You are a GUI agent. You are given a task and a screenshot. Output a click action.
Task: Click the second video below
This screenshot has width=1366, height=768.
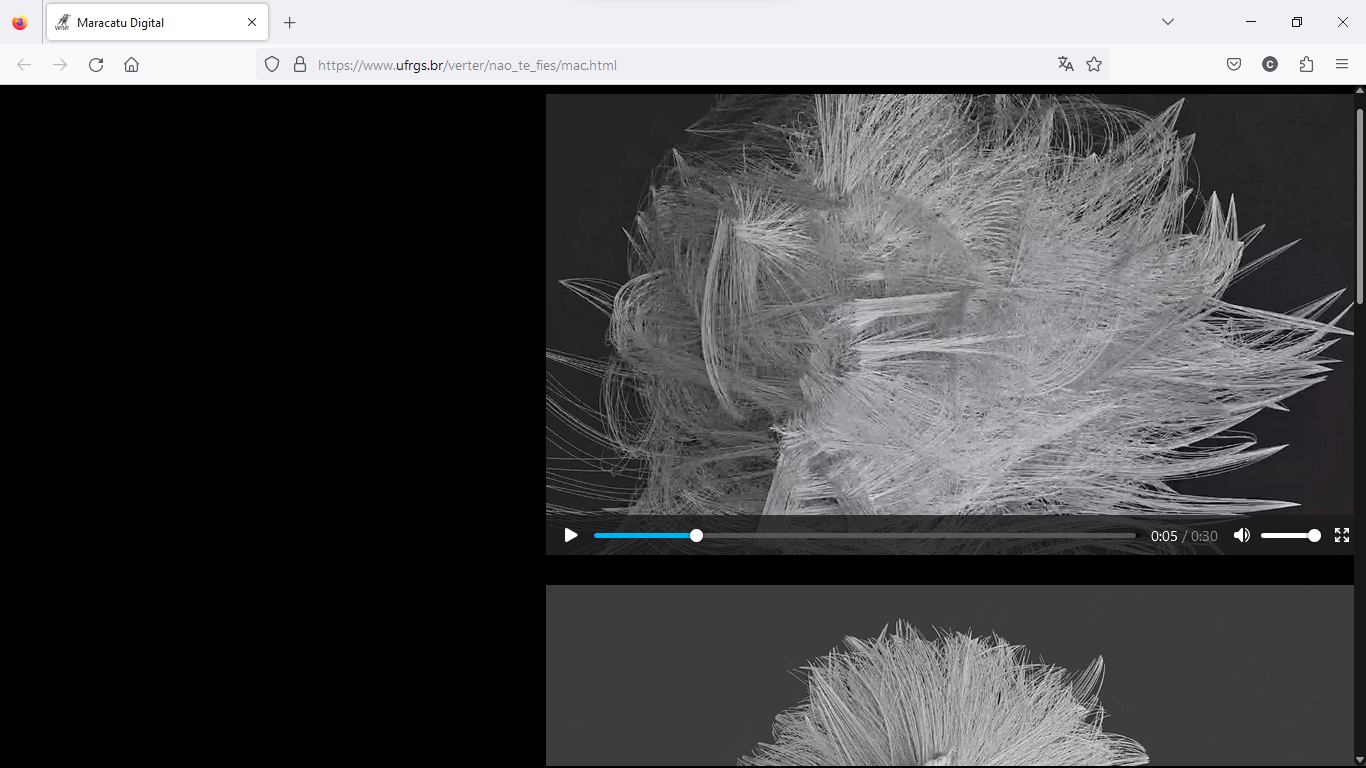pyautogui.click(x=950, y=676)
